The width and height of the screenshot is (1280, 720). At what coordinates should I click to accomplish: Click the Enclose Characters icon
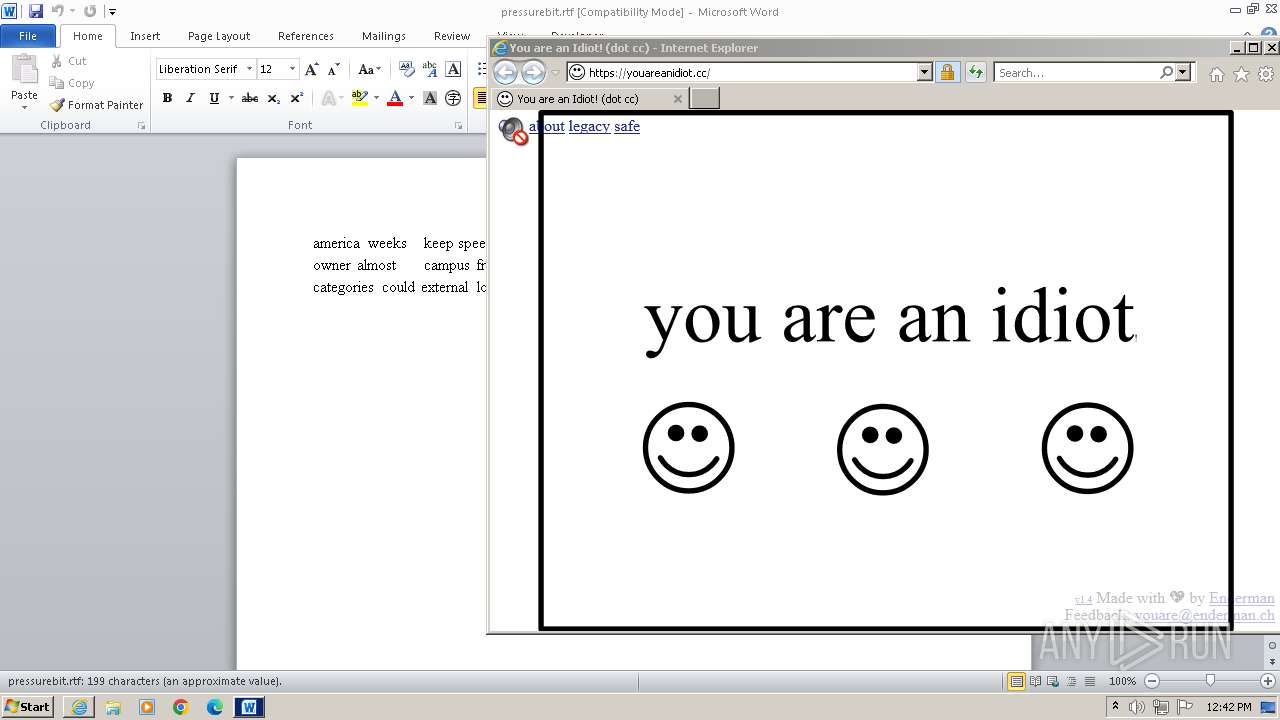tap(453, 98)
